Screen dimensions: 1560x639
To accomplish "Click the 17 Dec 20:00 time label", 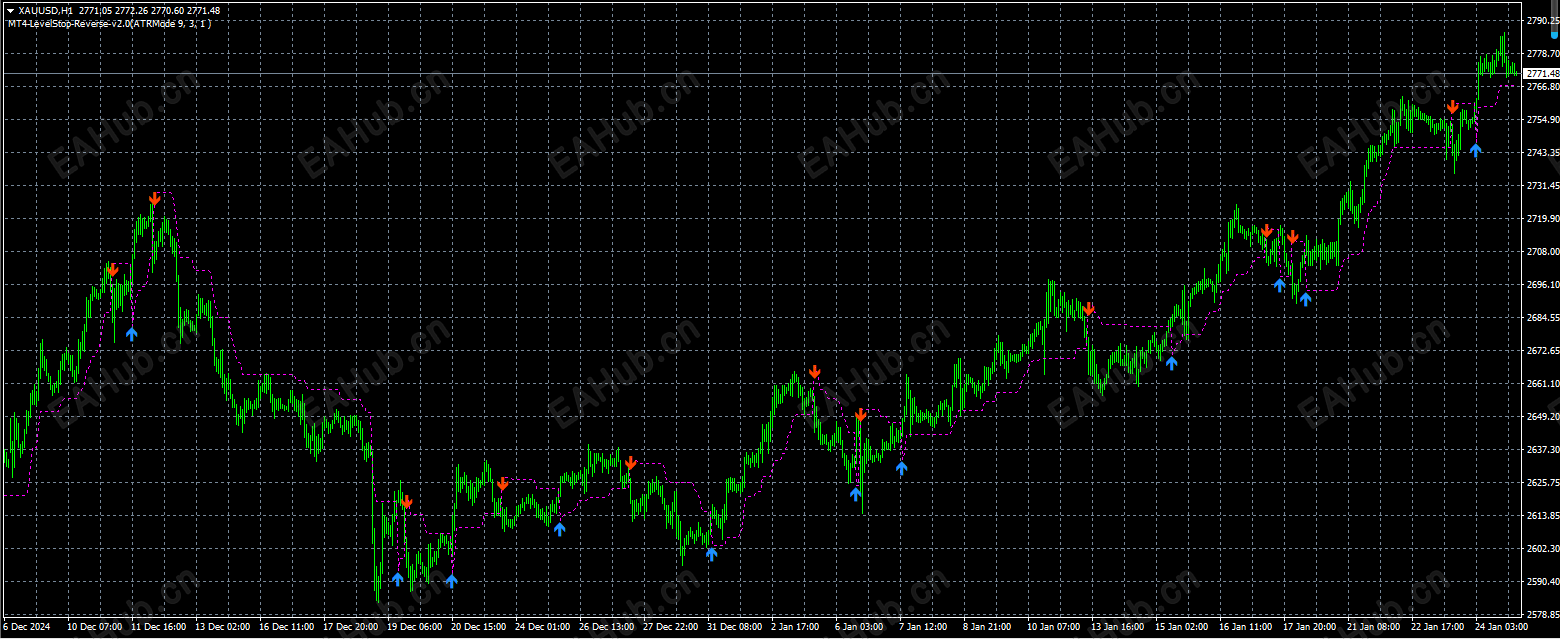I will pyautogui.click(x=350, y=627).
